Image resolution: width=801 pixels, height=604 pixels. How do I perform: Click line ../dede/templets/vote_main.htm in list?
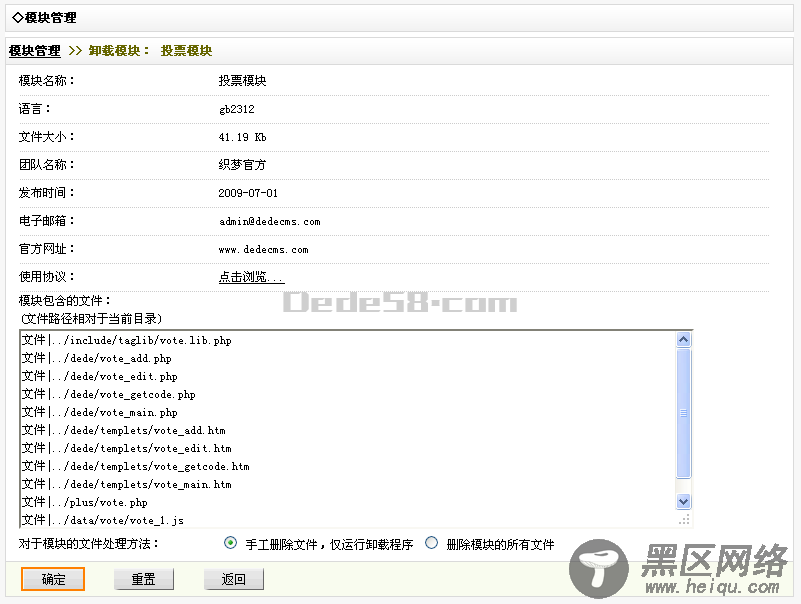(x=127, y=484)
